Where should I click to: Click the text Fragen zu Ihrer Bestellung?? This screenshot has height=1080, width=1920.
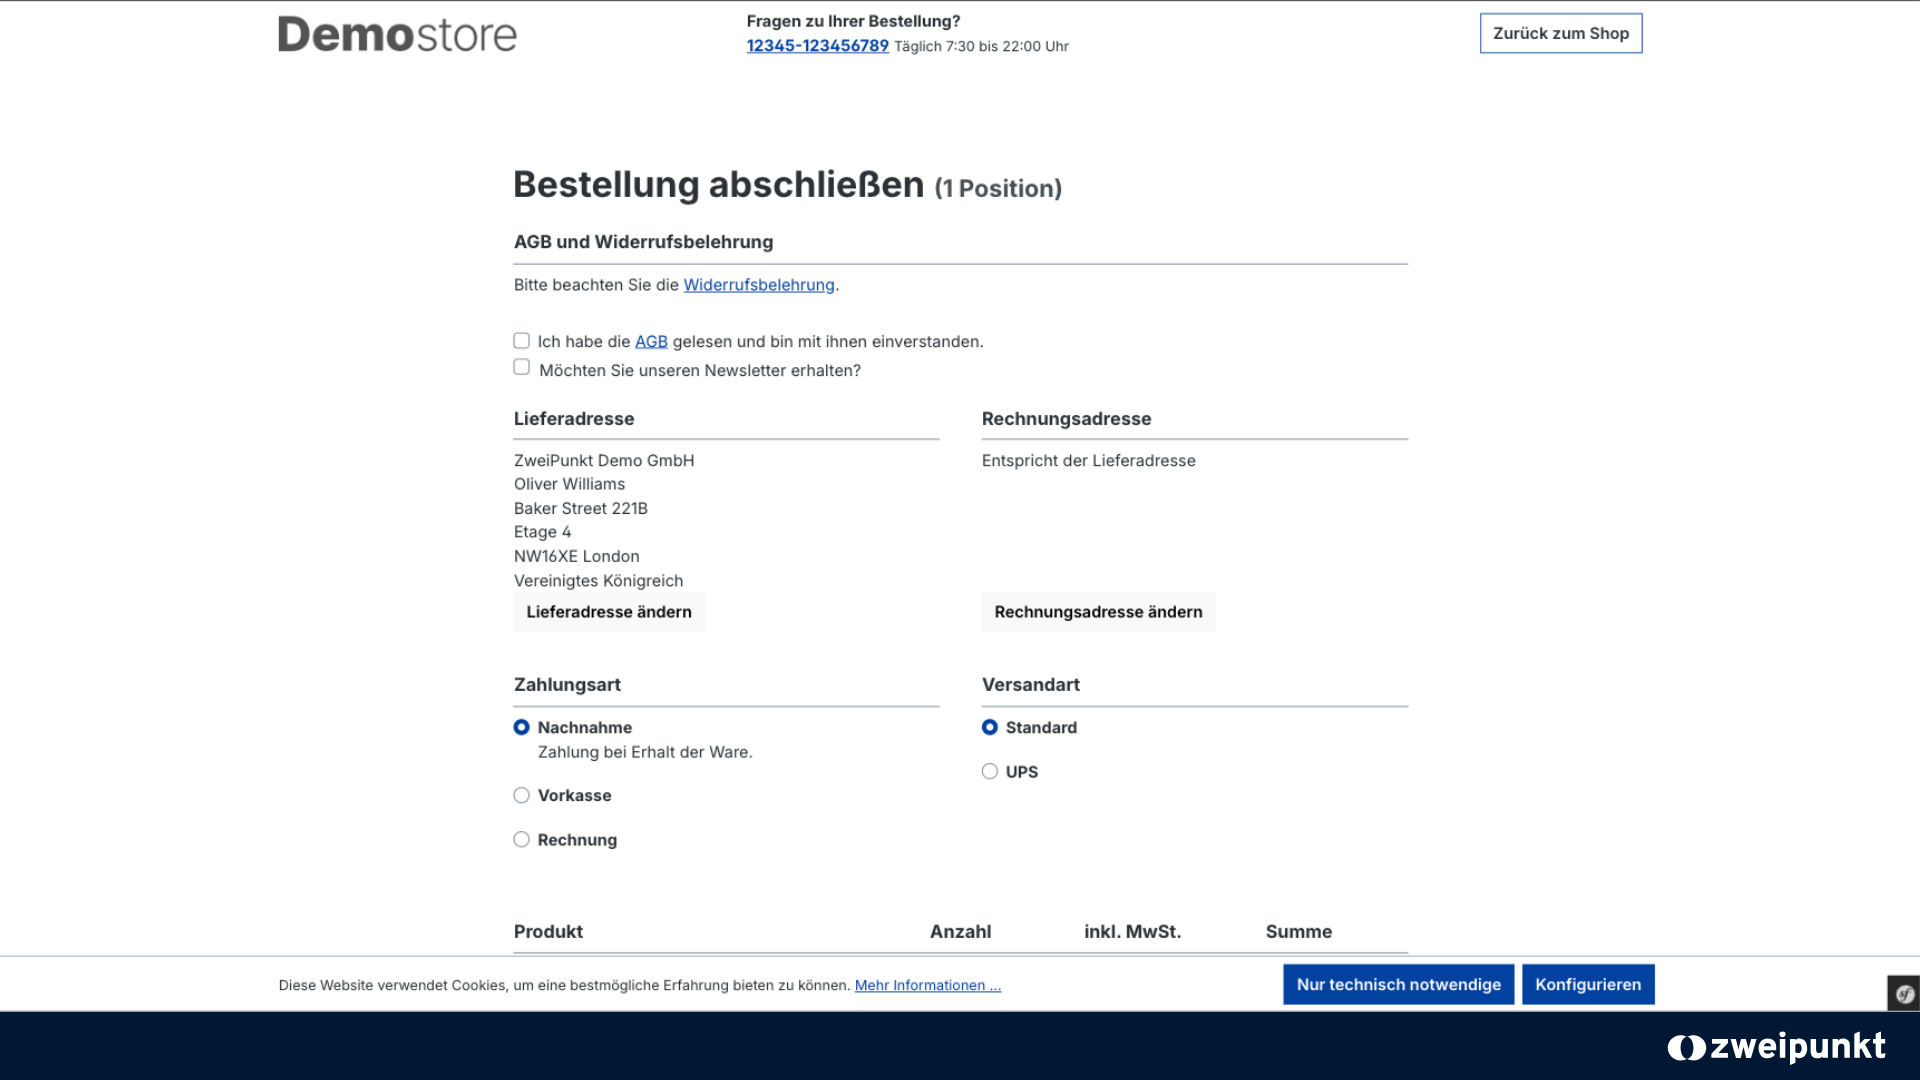click(x=853, y=21)
